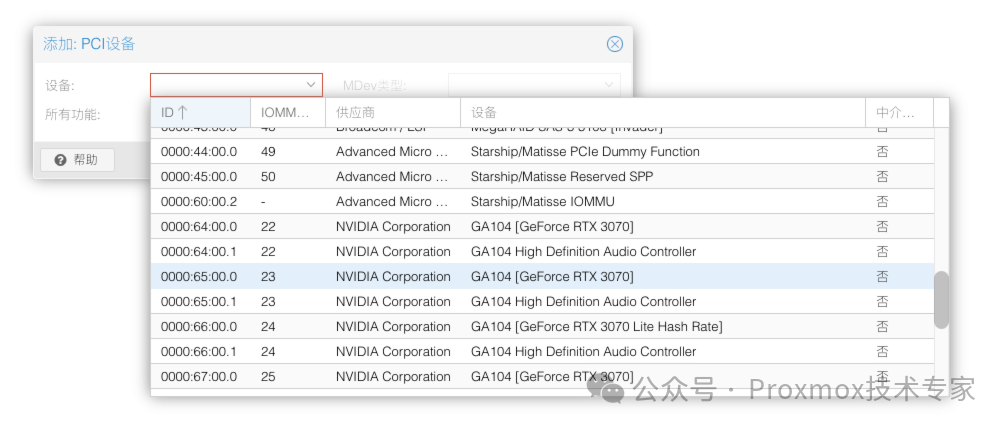1007x429 pixels.
Task: Click the device name column header
Action: (x=662, y=113)
